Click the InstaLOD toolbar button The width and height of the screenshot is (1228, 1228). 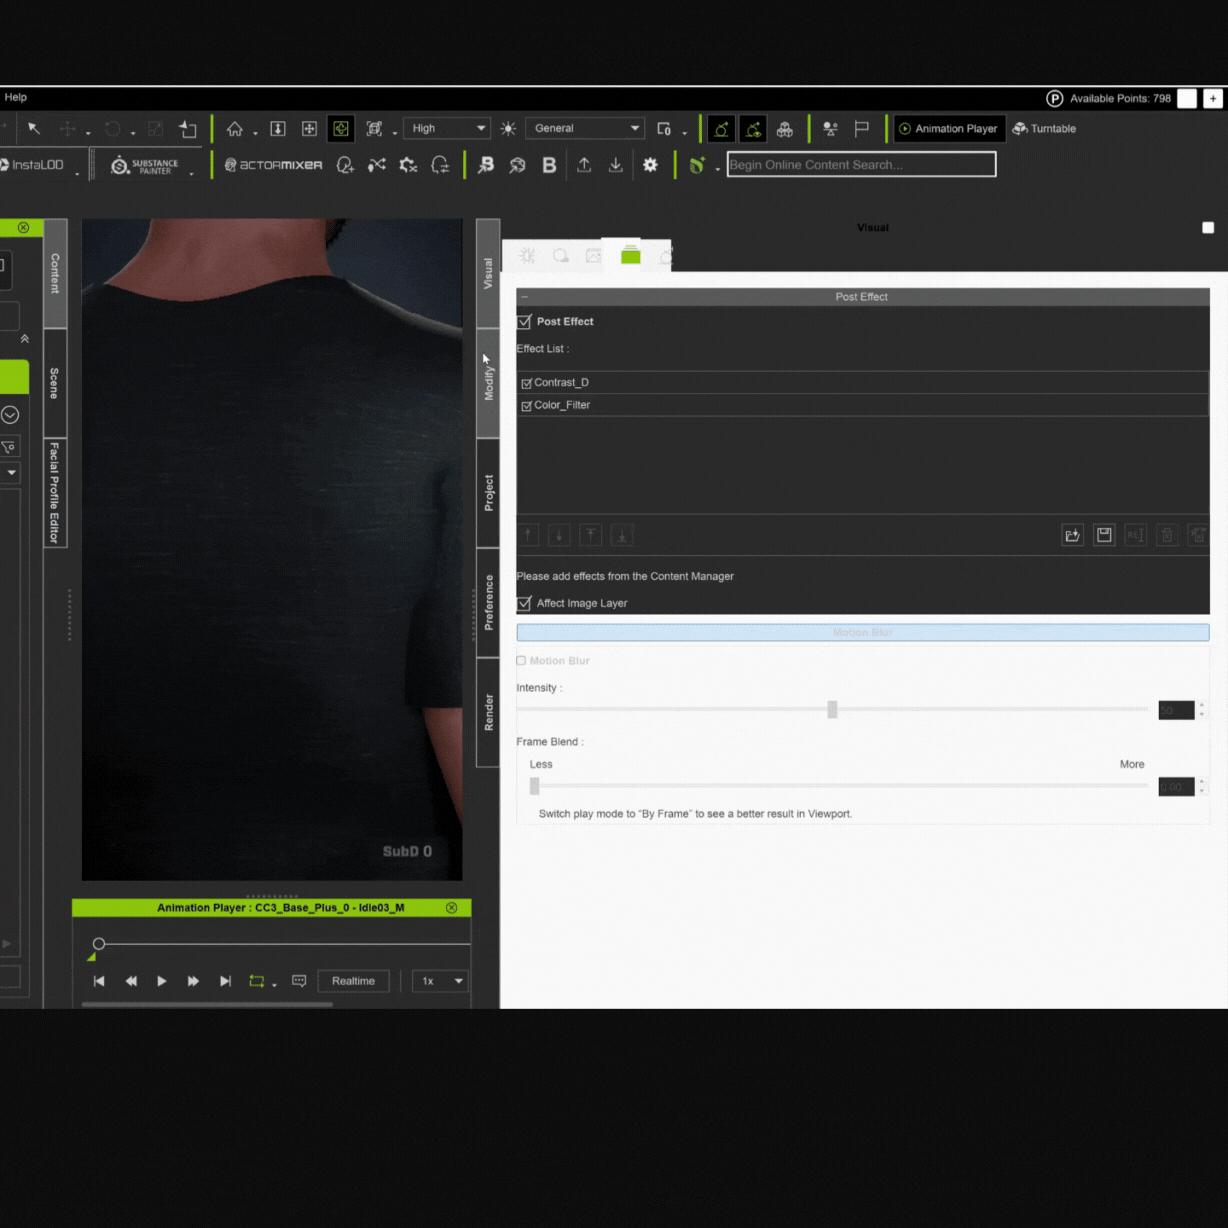tap(32, 165)
